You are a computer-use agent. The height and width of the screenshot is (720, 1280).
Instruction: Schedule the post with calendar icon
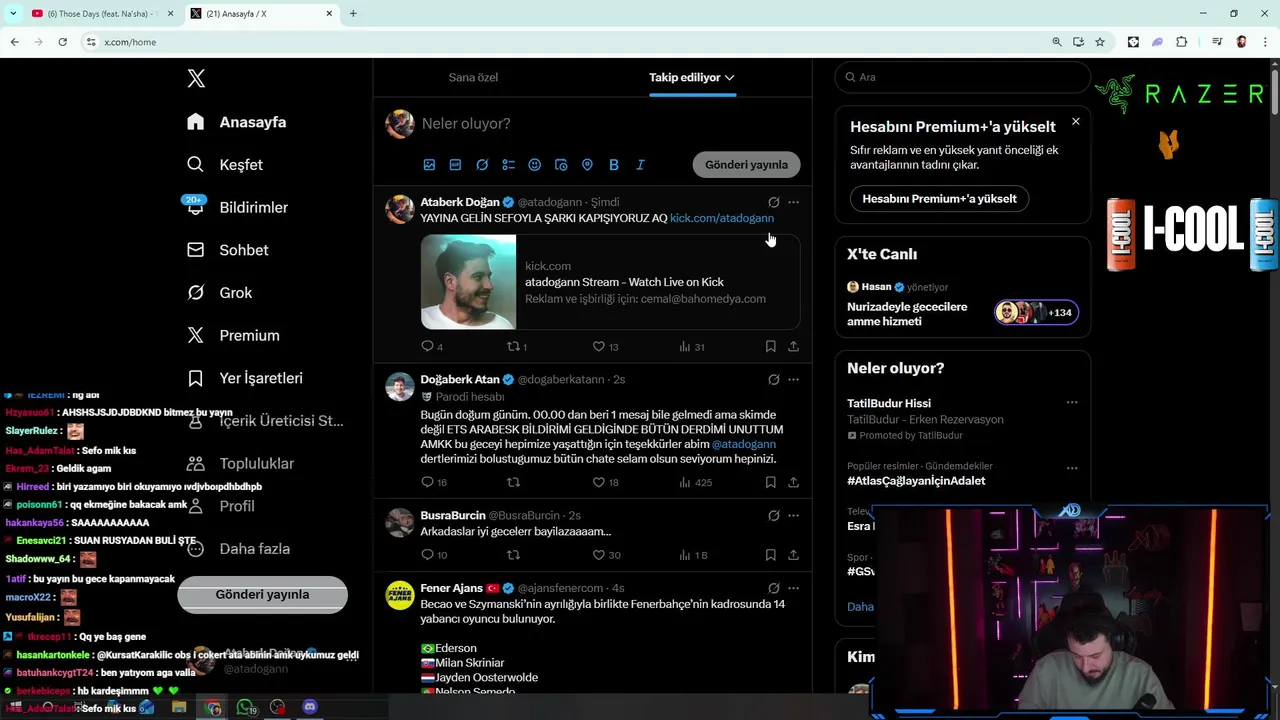click(x=561, y=165)
